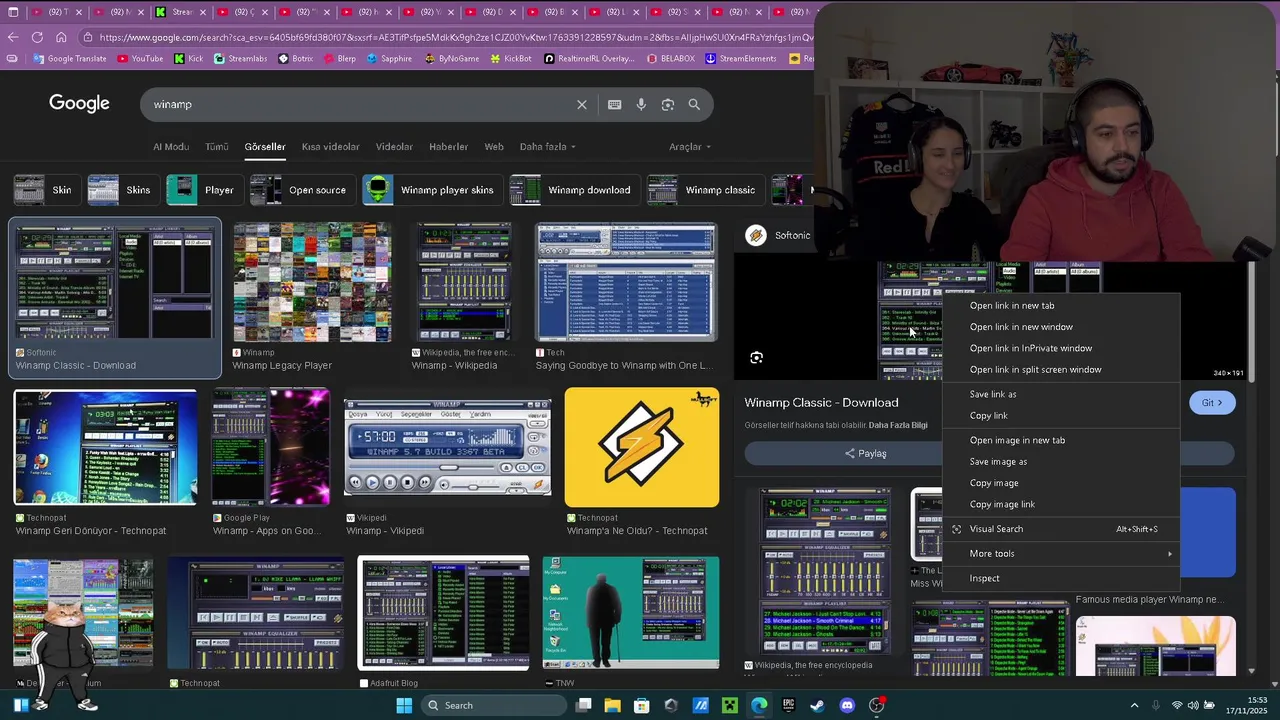Go to the browser home page
This screenshot has width=1280, height=720.
pyautogui.click(x=61, y=37)
